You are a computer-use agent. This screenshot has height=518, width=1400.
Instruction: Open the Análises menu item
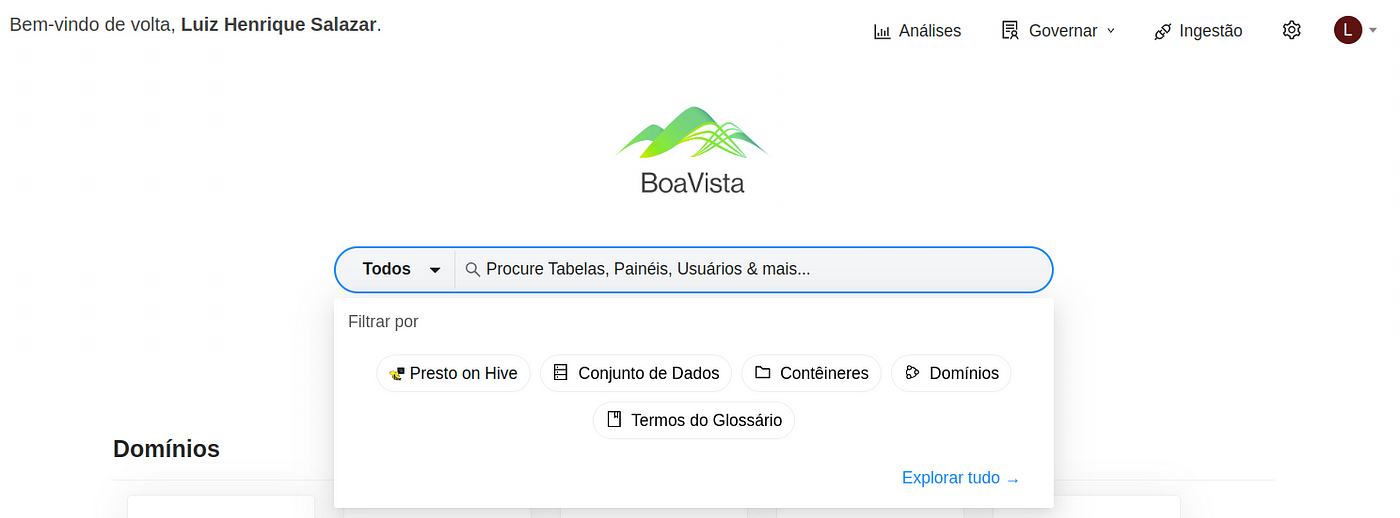(929, 31)
